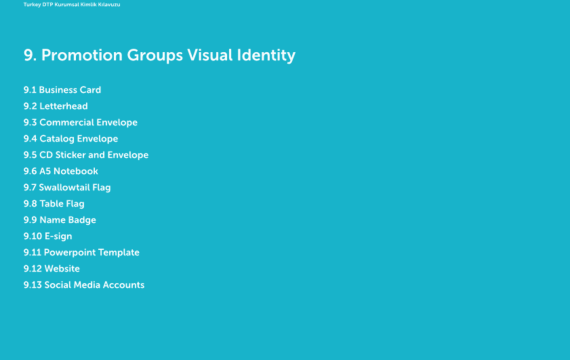Click the word Template in item 9.11

[x=119, y=253]
